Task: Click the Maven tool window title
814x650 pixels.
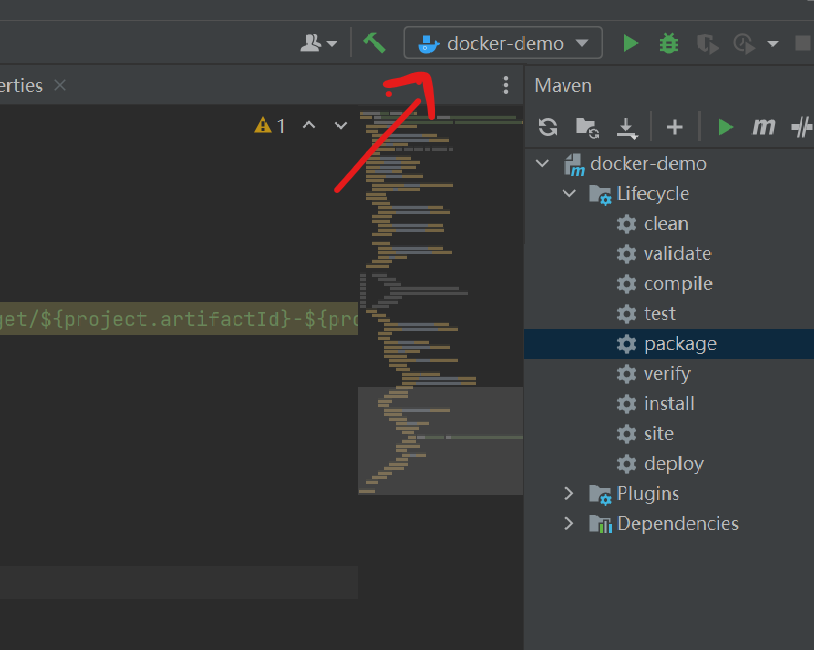Action: (563, 85)
